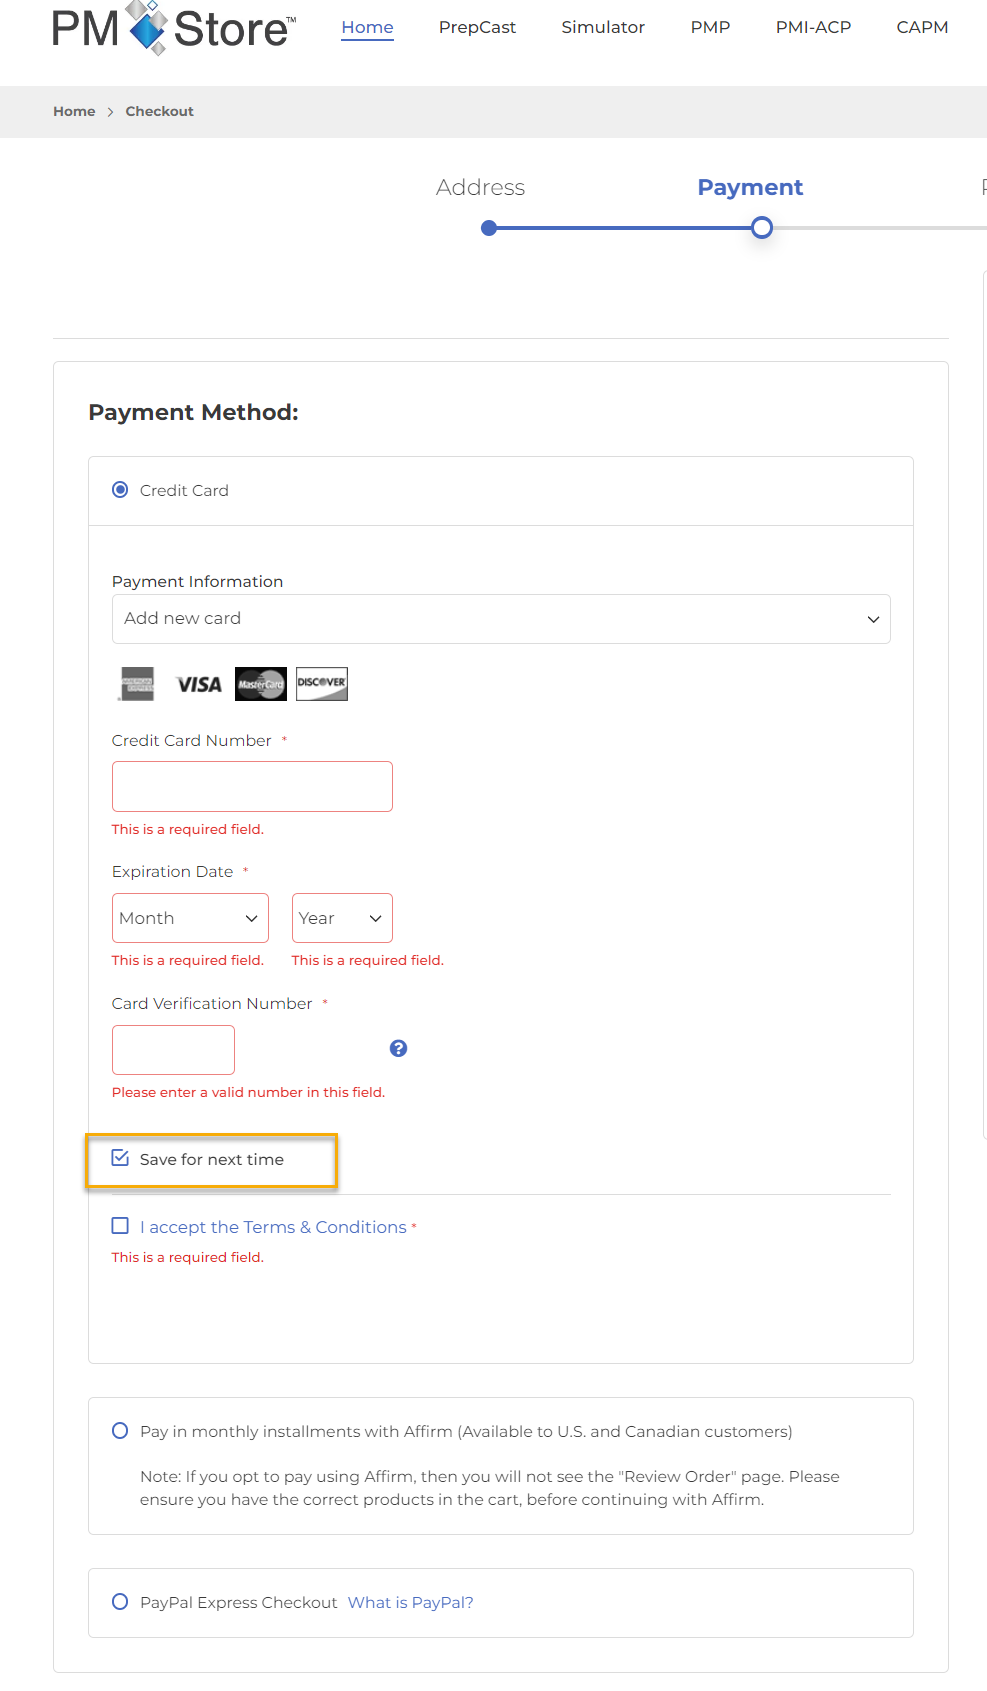Open the What is PayPal? link
Viewport: 987px width, 1691px height.
coord(411,1602)
